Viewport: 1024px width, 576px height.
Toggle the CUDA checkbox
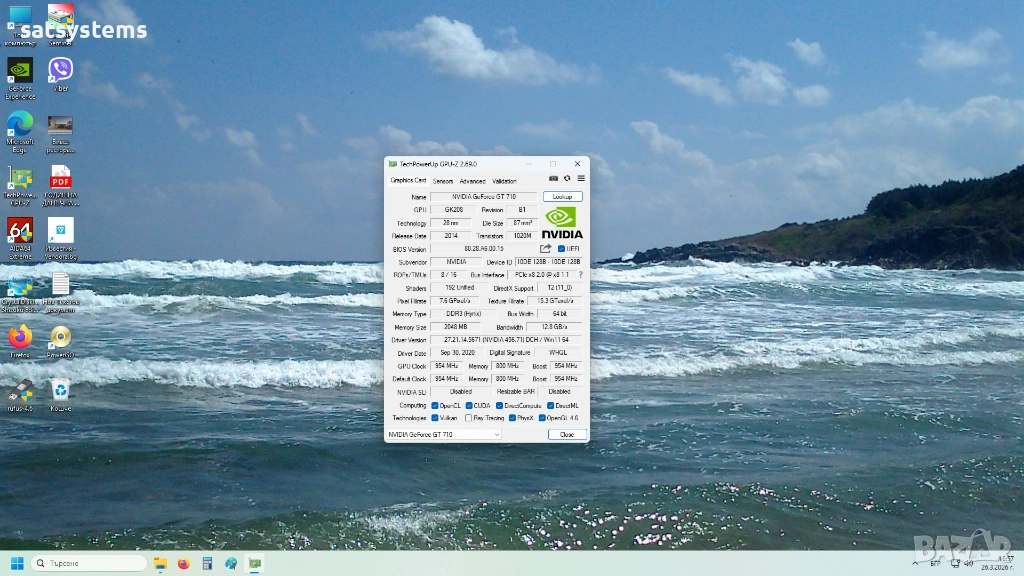pyautogui.click(x=468, y=405)
